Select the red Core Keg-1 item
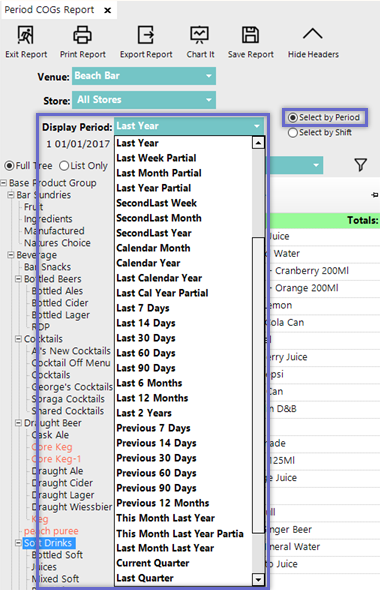This screenshot has width=380, height=590. (56, 459)
